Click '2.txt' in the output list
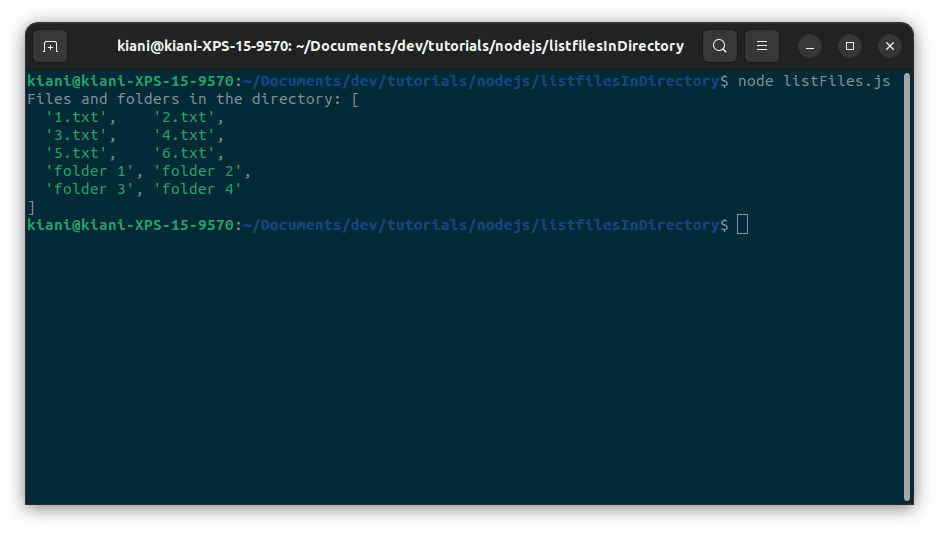 pos(184,117)
